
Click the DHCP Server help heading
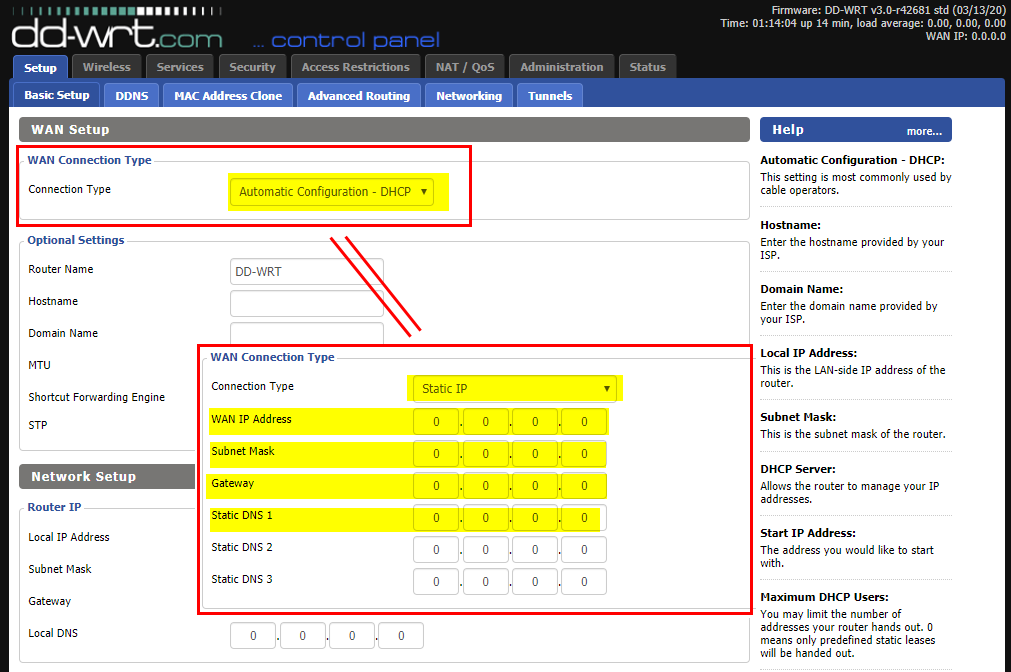pyautogui.click(x=798, y=469)
